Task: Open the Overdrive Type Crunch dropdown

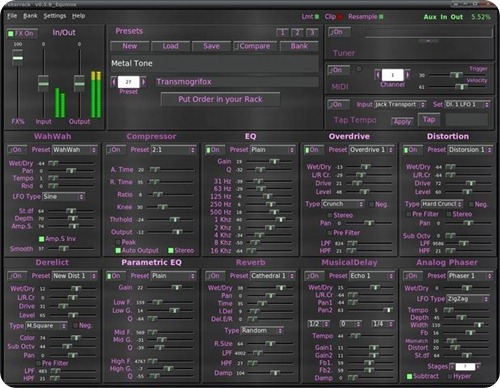Action: 343,204
